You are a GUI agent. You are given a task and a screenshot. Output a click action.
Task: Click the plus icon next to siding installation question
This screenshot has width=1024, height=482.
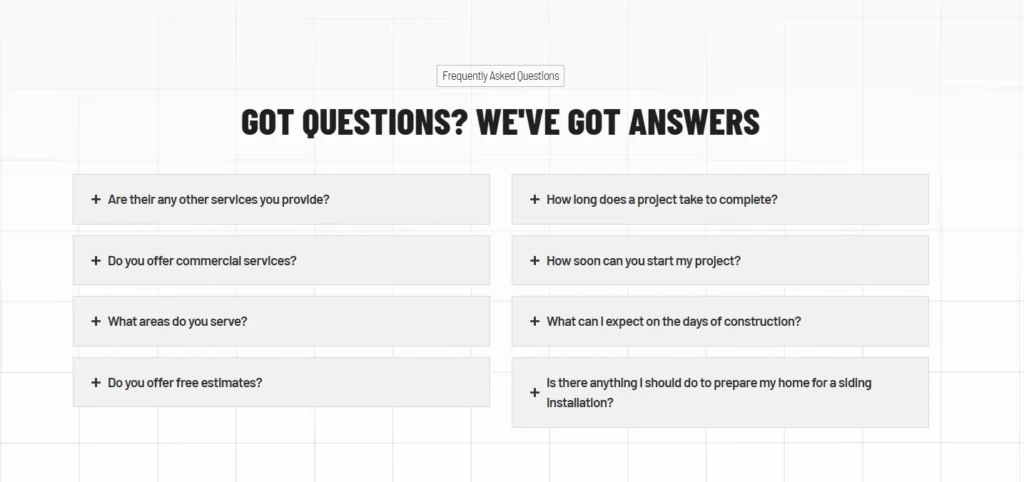click(535, 393)
